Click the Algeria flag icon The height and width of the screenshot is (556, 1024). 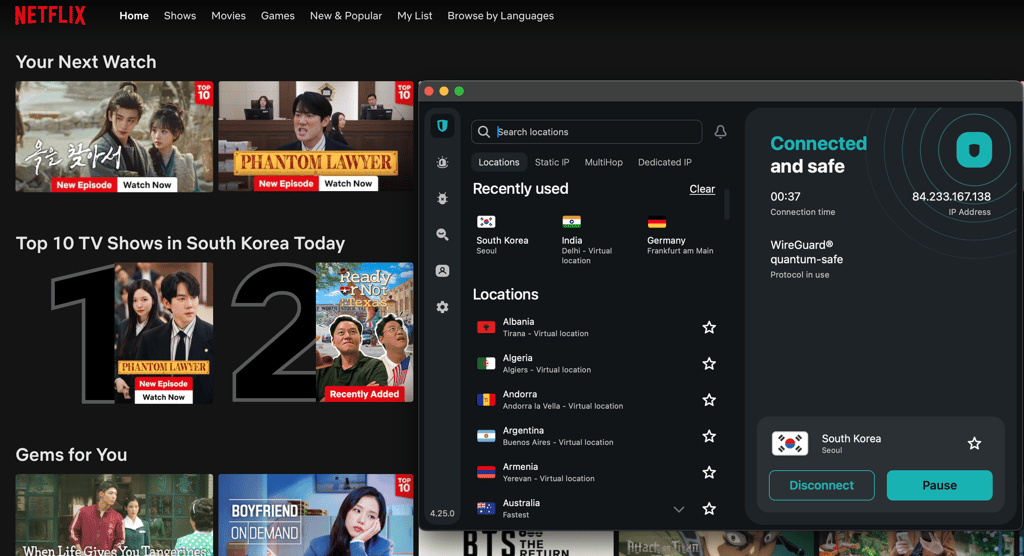pyautogui.click(x=486, y=363)
